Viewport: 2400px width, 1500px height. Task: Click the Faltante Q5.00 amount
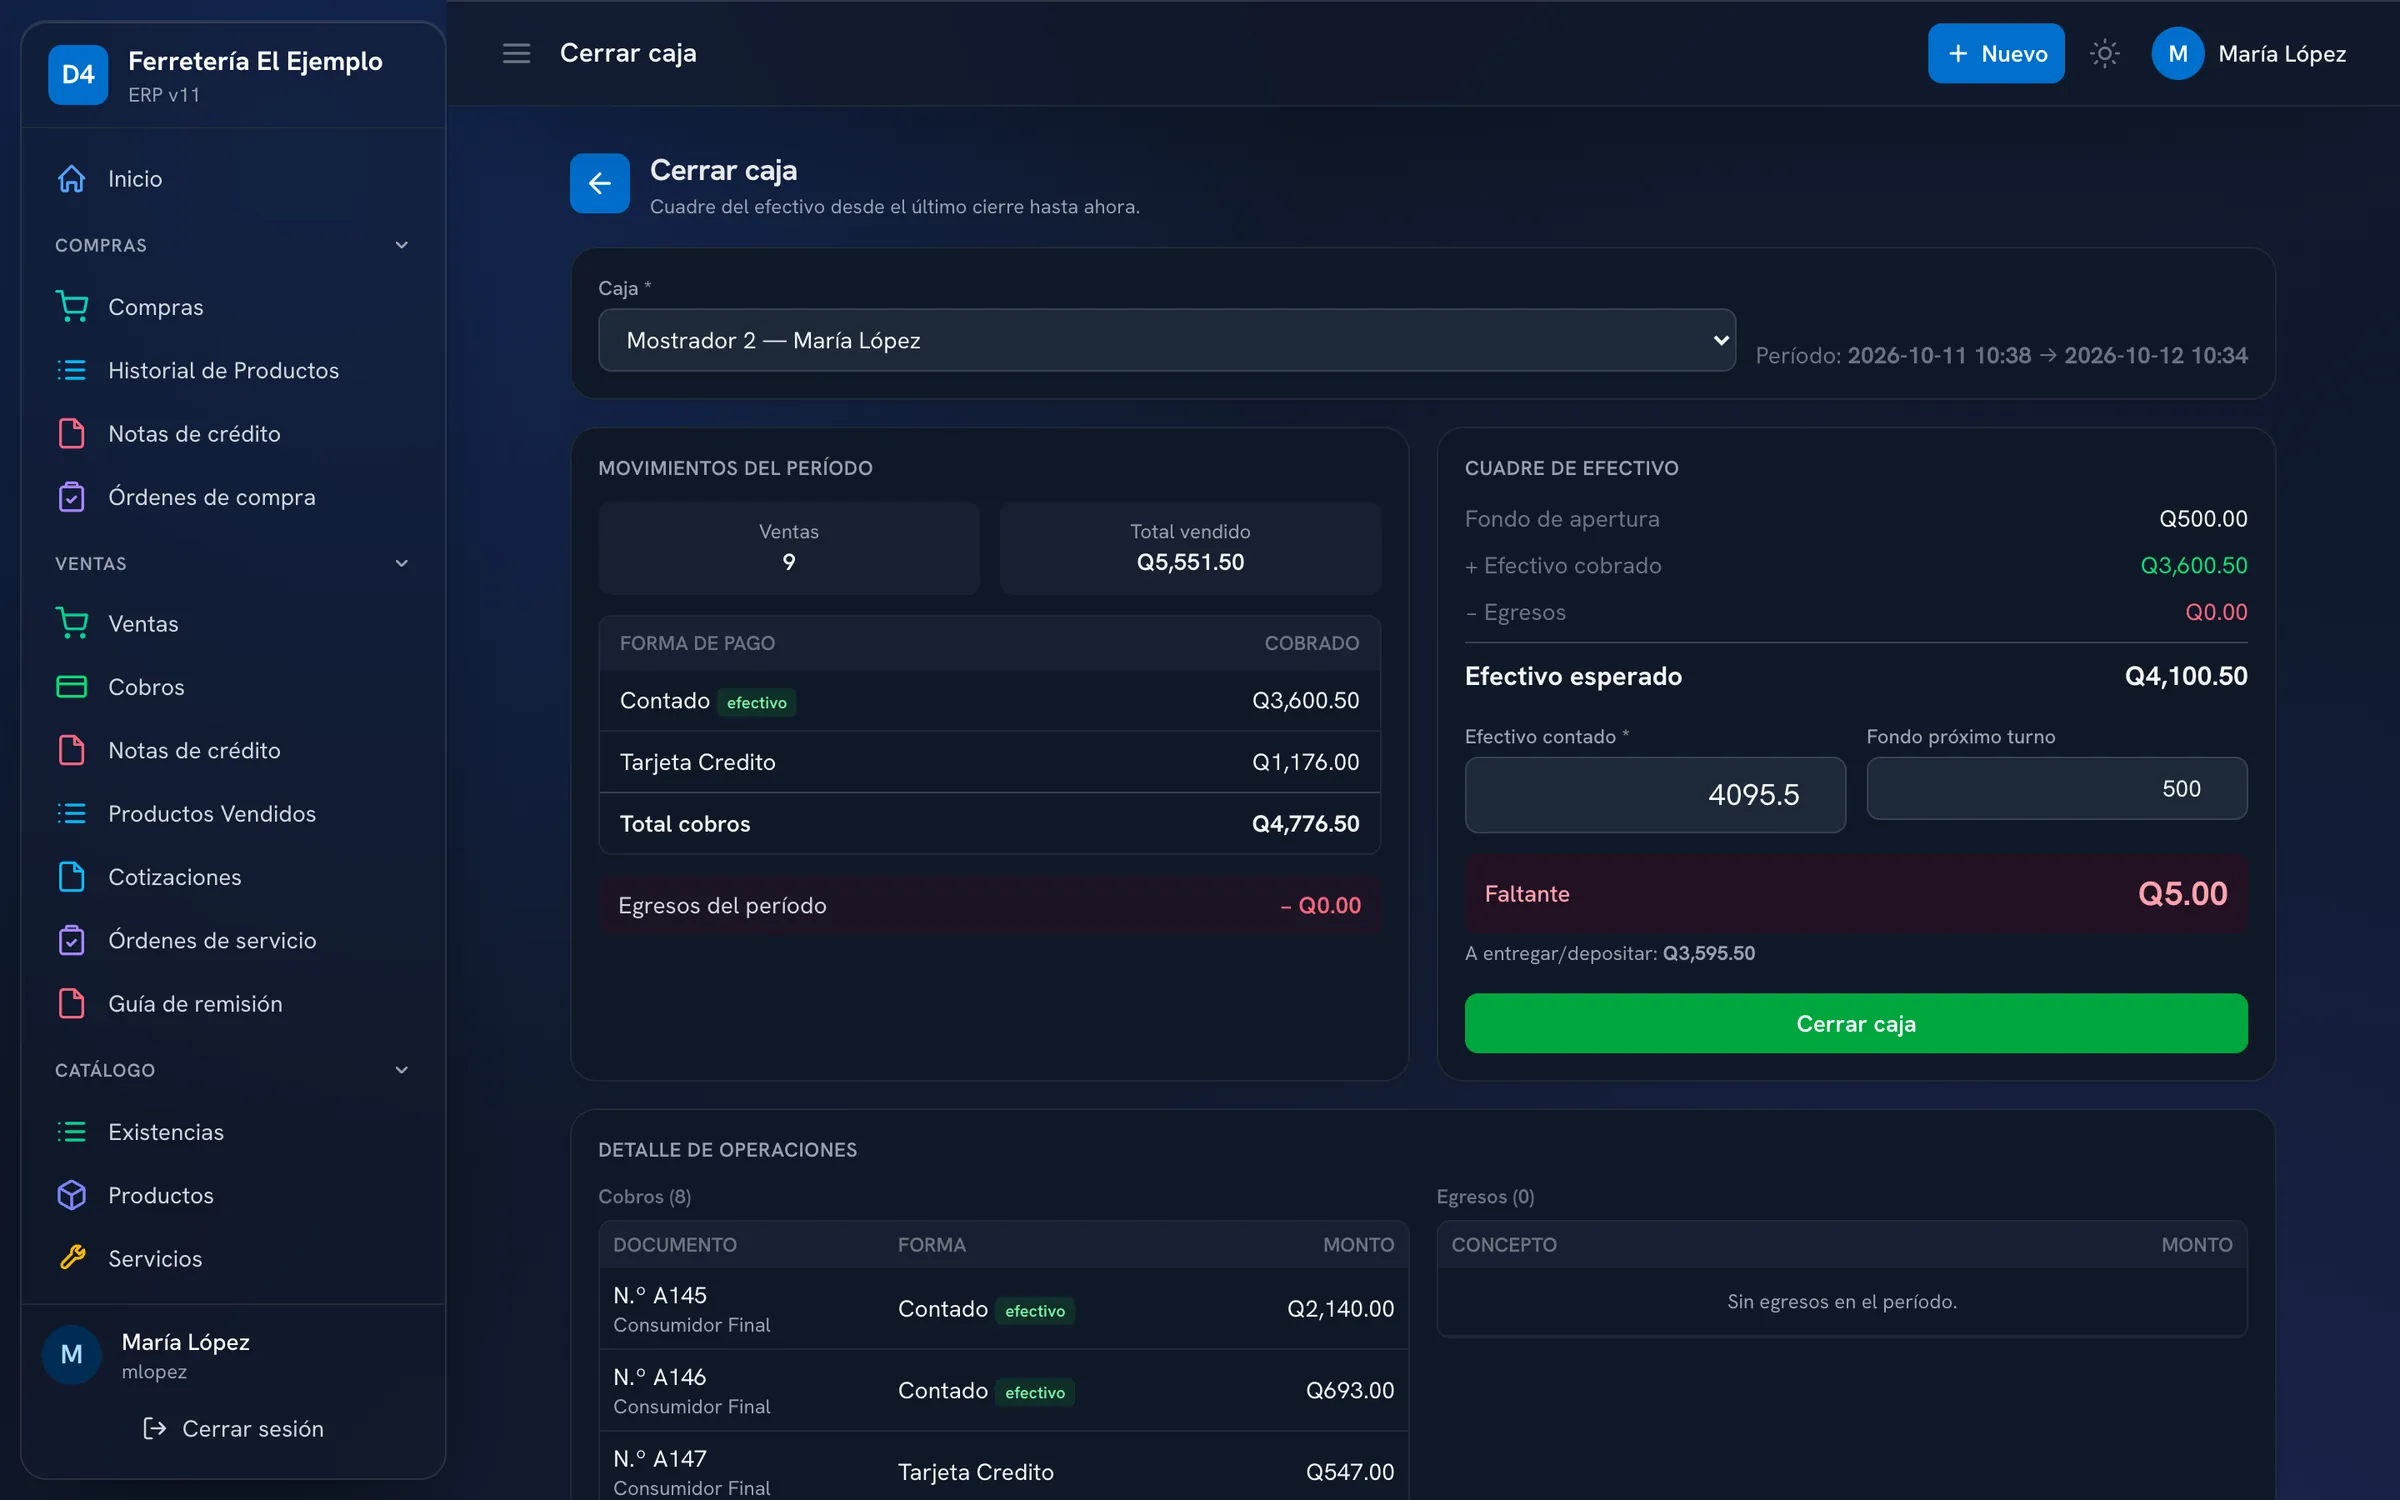click(x=2182, y=894)
